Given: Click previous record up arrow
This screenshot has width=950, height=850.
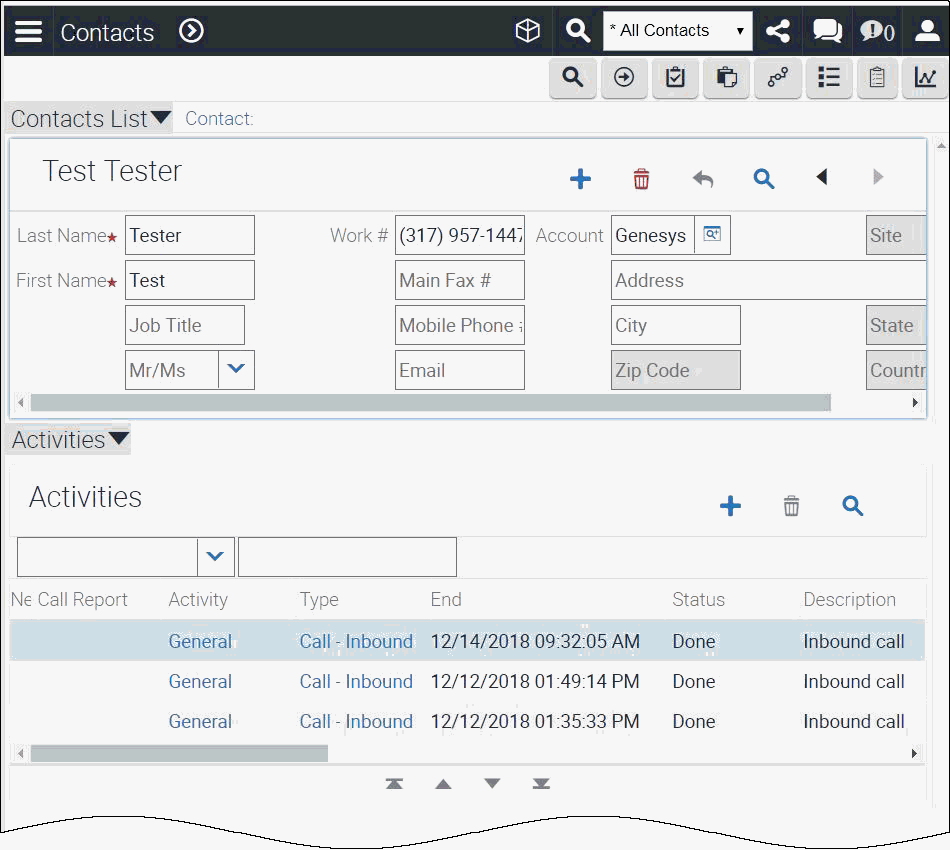Looking at the screenshot, I should (443, 784).
